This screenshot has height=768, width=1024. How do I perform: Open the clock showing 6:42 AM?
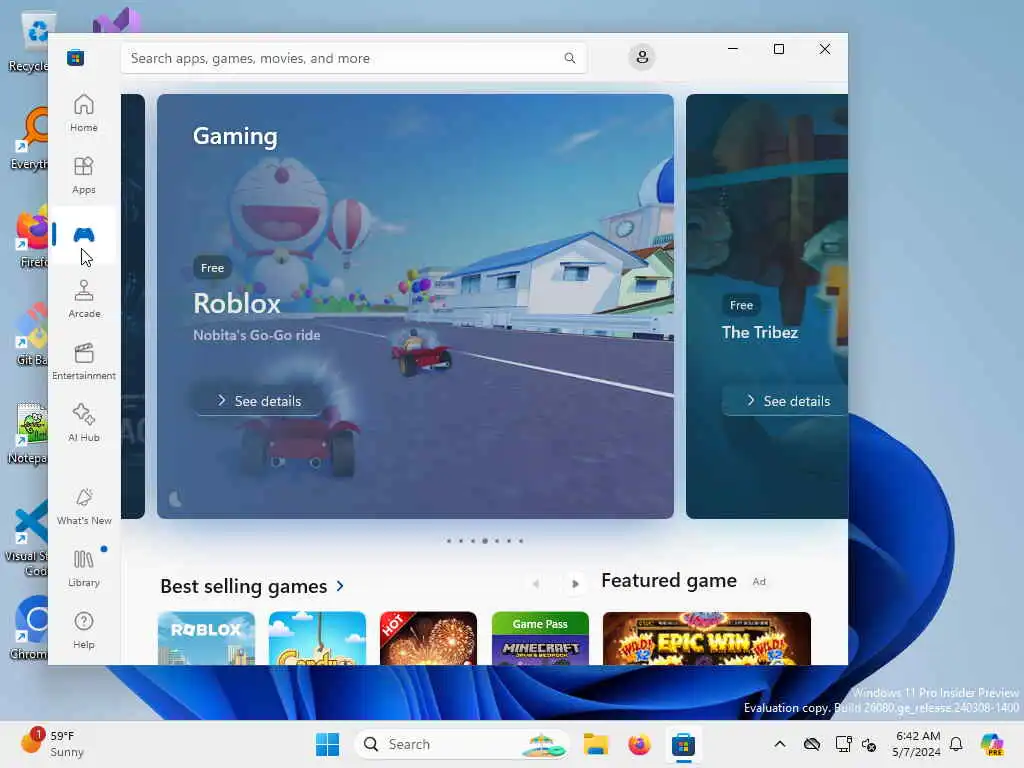pyautogui.click(x=916, y=744)
